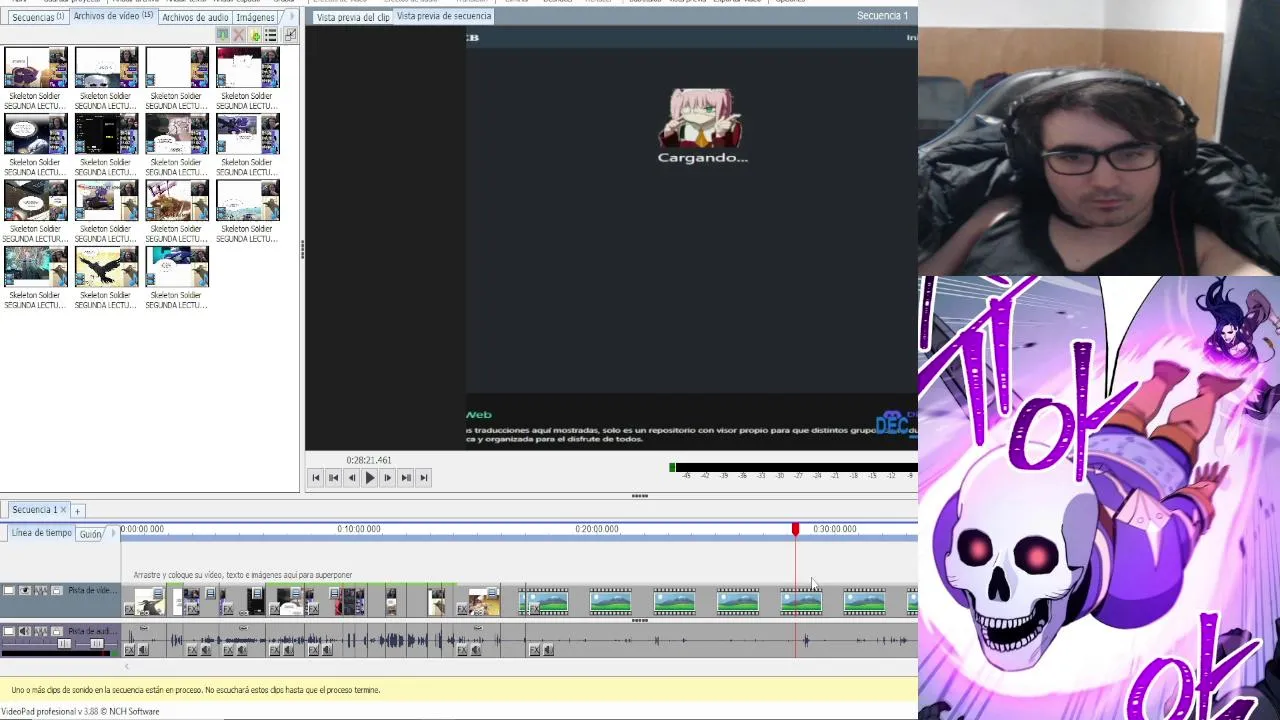Viewport: 1280px width, 720px height.
Task: Go to next clip edge button
Action: click(406, 478)
